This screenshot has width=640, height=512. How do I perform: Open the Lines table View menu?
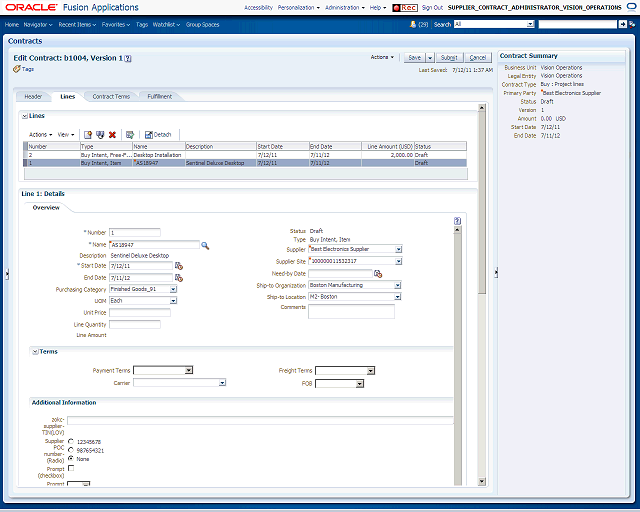(66, 135)
